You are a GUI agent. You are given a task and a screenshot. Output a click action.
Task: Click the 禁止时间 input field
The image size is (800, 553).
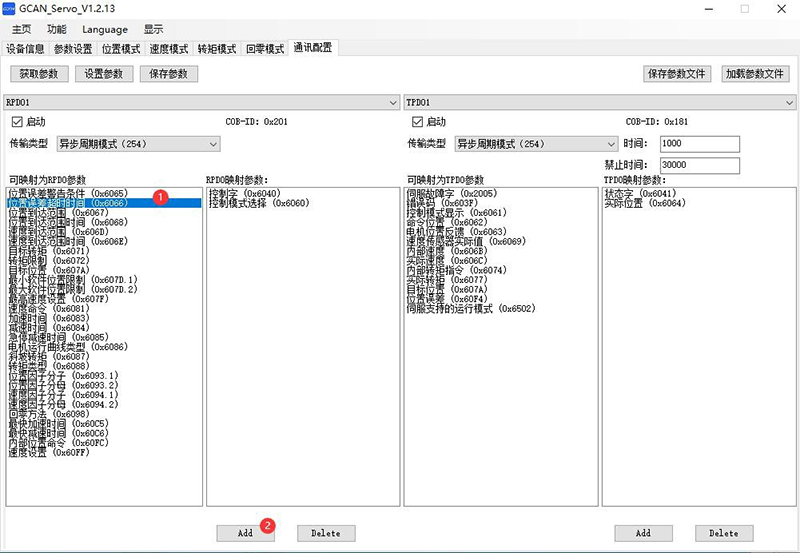[699, 165]
